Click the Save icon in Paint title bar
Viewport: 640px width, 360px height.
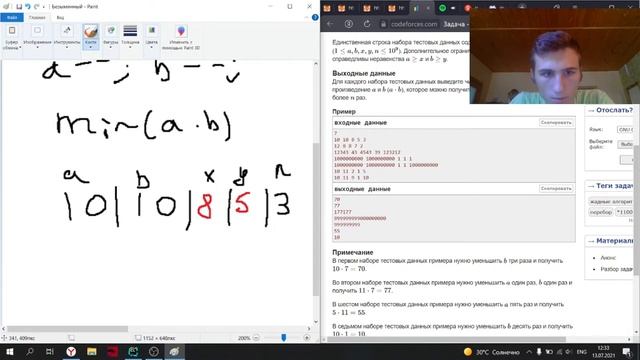pos(19,7)
